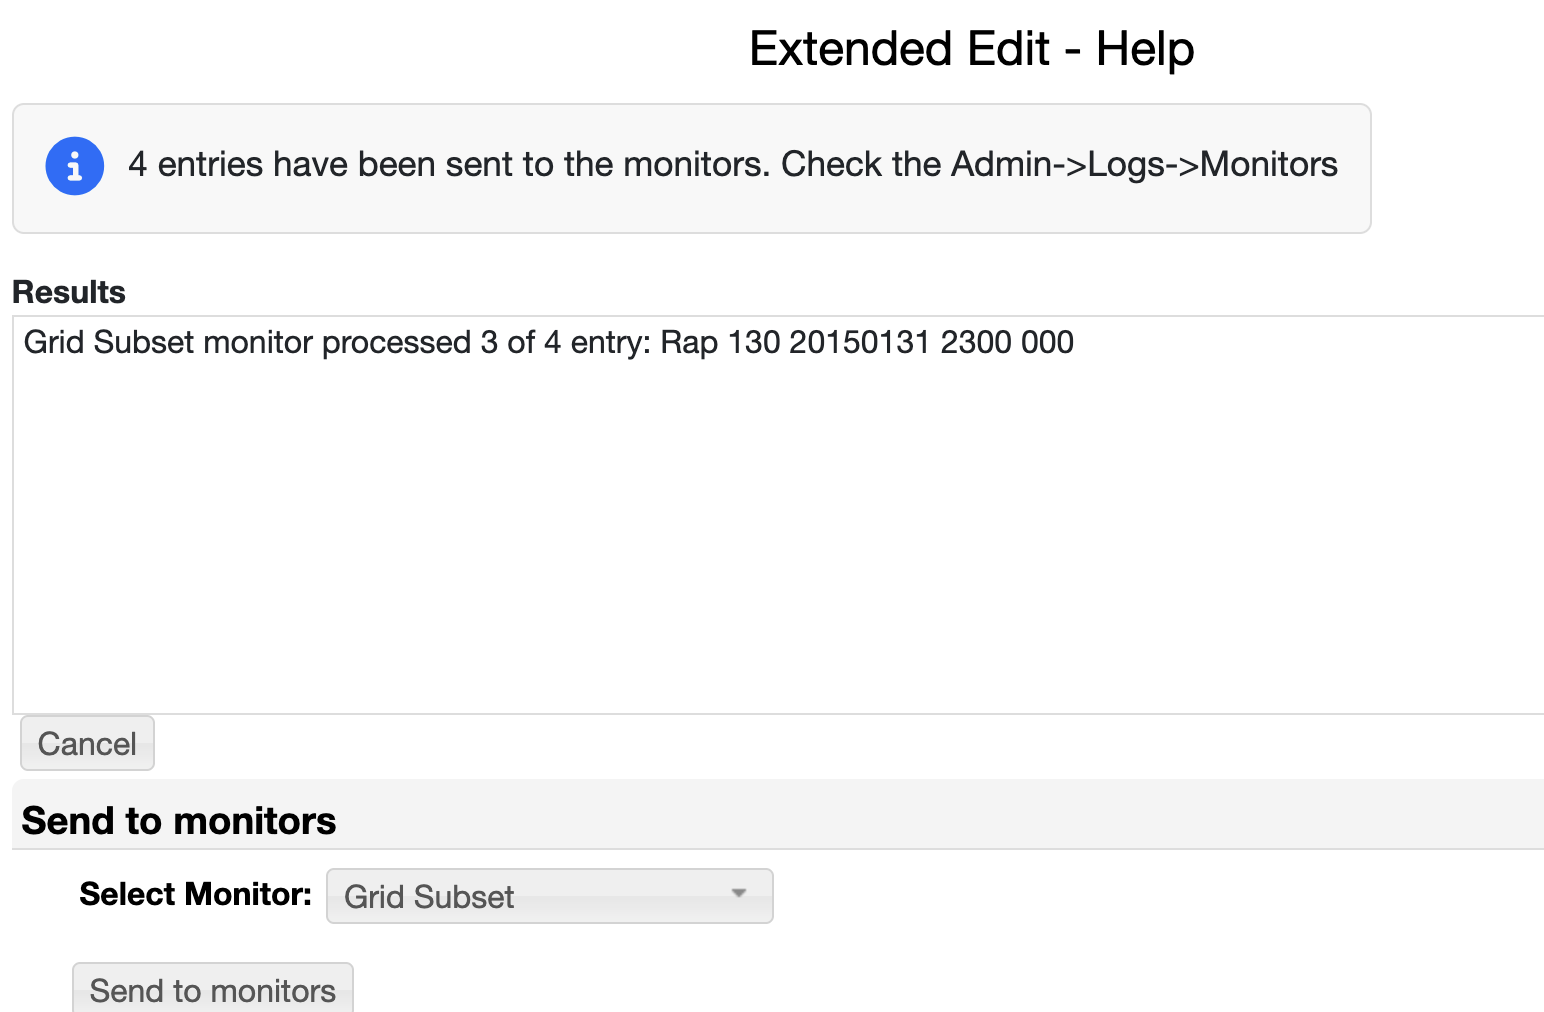Click the word Help in the page title
This screenshot has width=1544, height=1012.
click(1145, 49)
